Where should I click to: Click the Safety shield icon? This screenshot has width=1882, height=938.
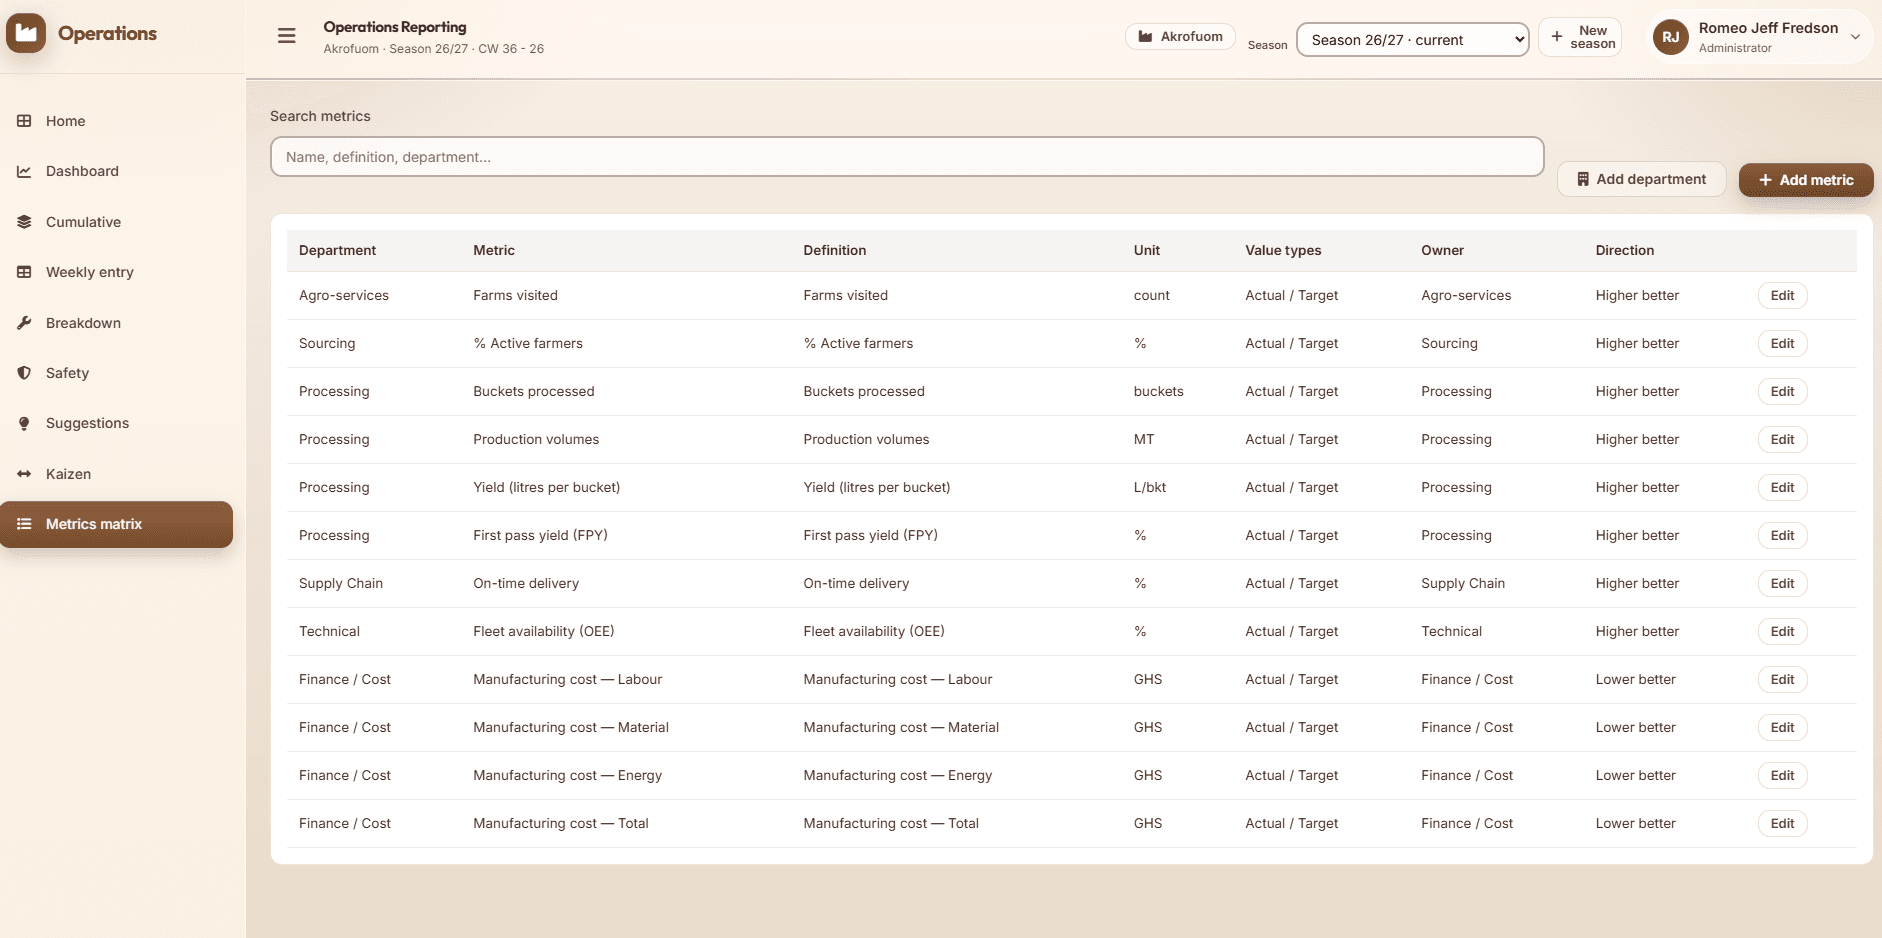click(24, 373)
